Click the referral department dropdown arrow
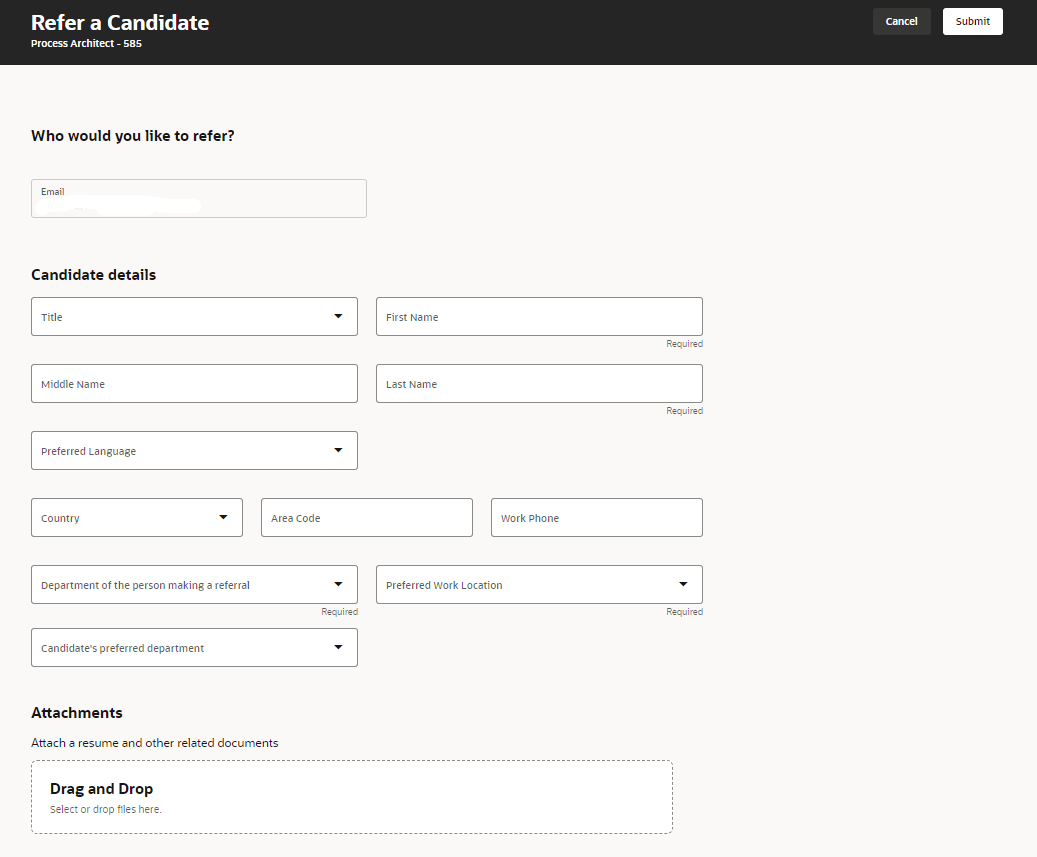Image resolution: width=1037 pixels, height=857 pixels. 338,584
